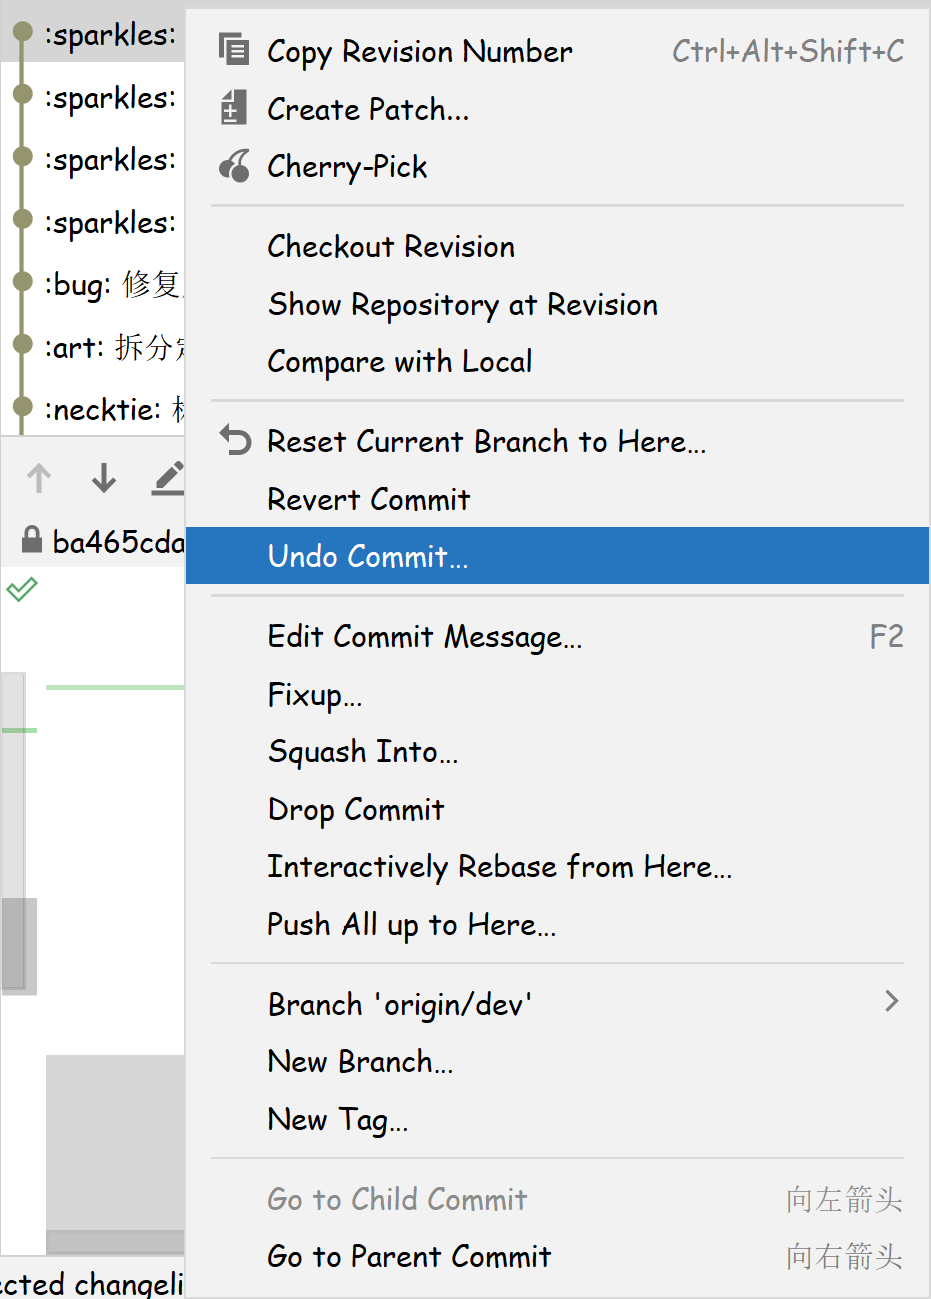Select Undo Commit... menu entry
This screenshot has height=1299, width=931.
pos(367,556)
